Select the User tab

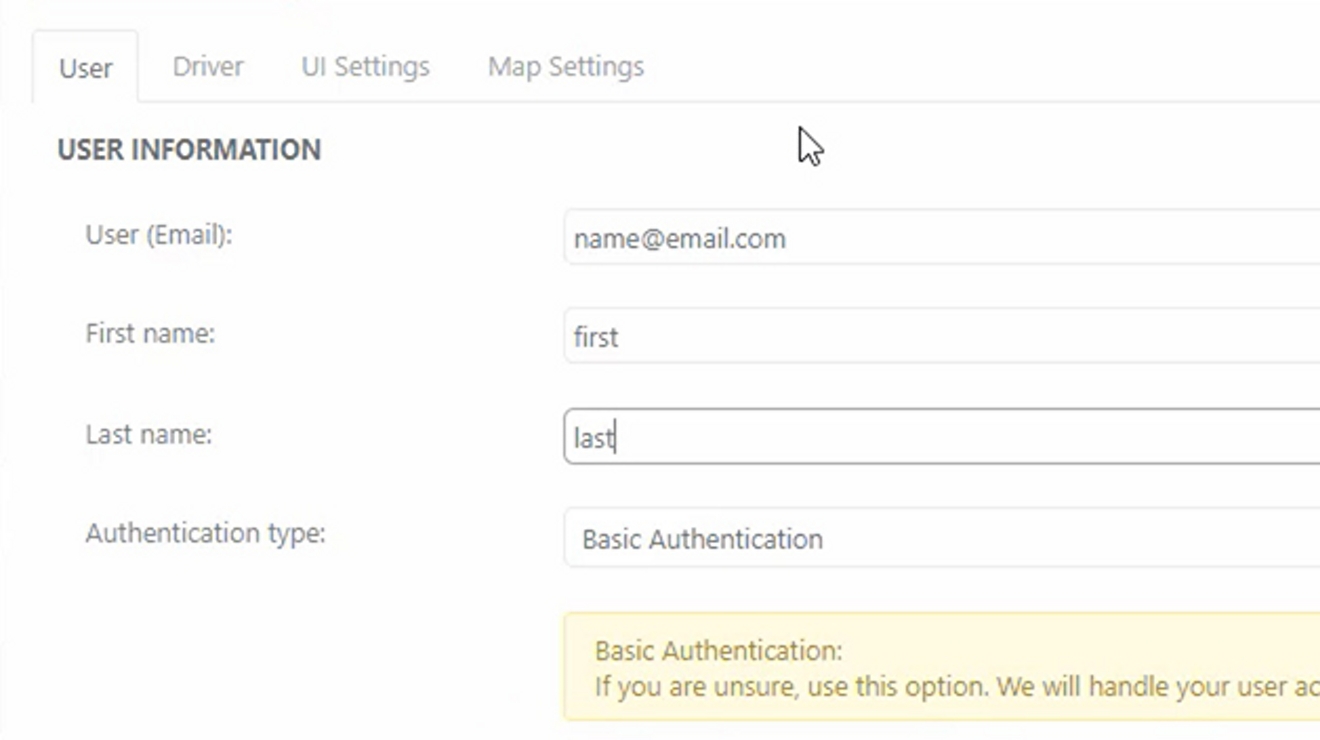pos(86,68)
